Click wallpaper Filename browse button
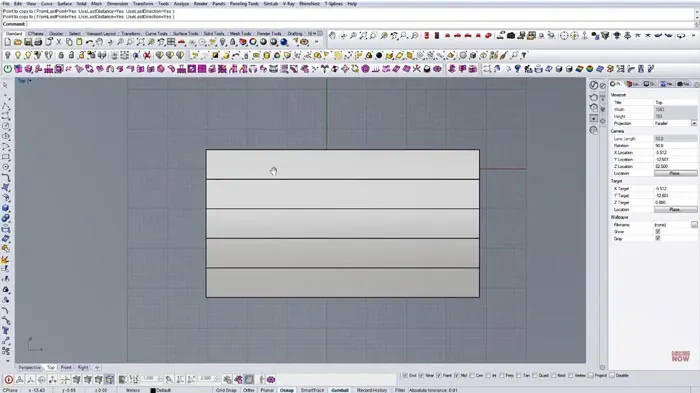 click(x=694, y=225)
